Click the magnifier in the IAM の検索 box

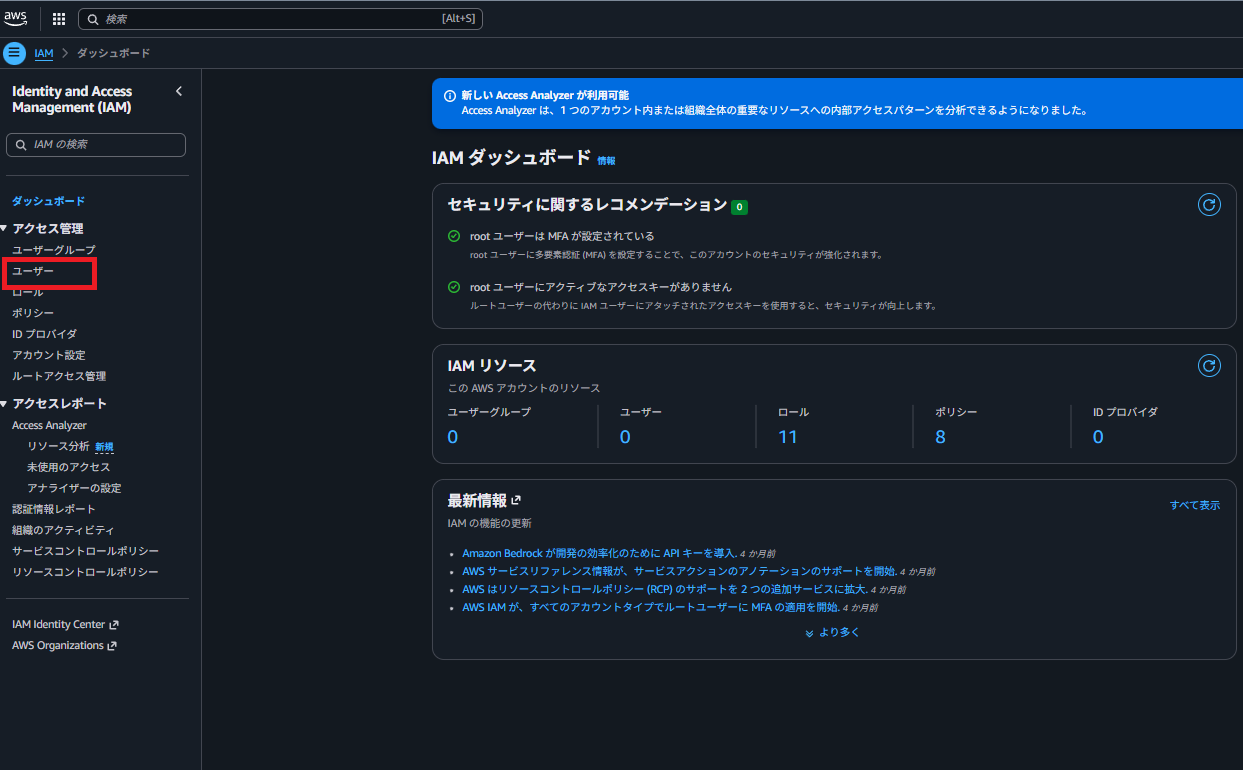20,144
